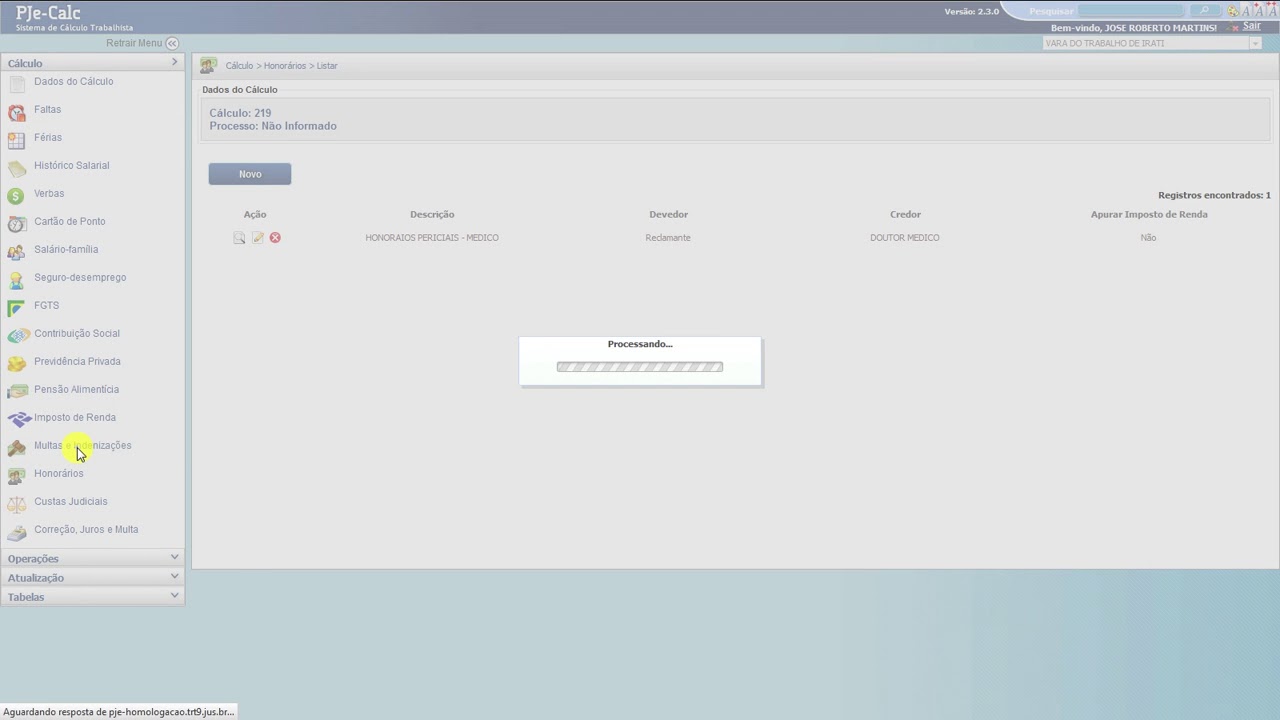This screenshot has width=1280, height=720.
Task: Edit the HONORAIOS PERICIAIS - MEDICO row
Action: (257, 238)
